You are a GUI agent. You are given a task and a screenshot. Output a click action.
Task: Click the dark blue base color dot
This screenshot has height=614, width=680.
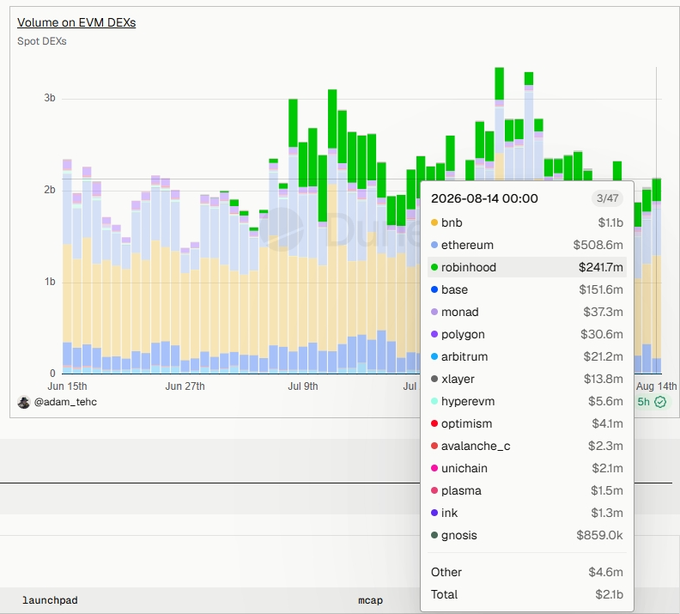coord(434,290)
